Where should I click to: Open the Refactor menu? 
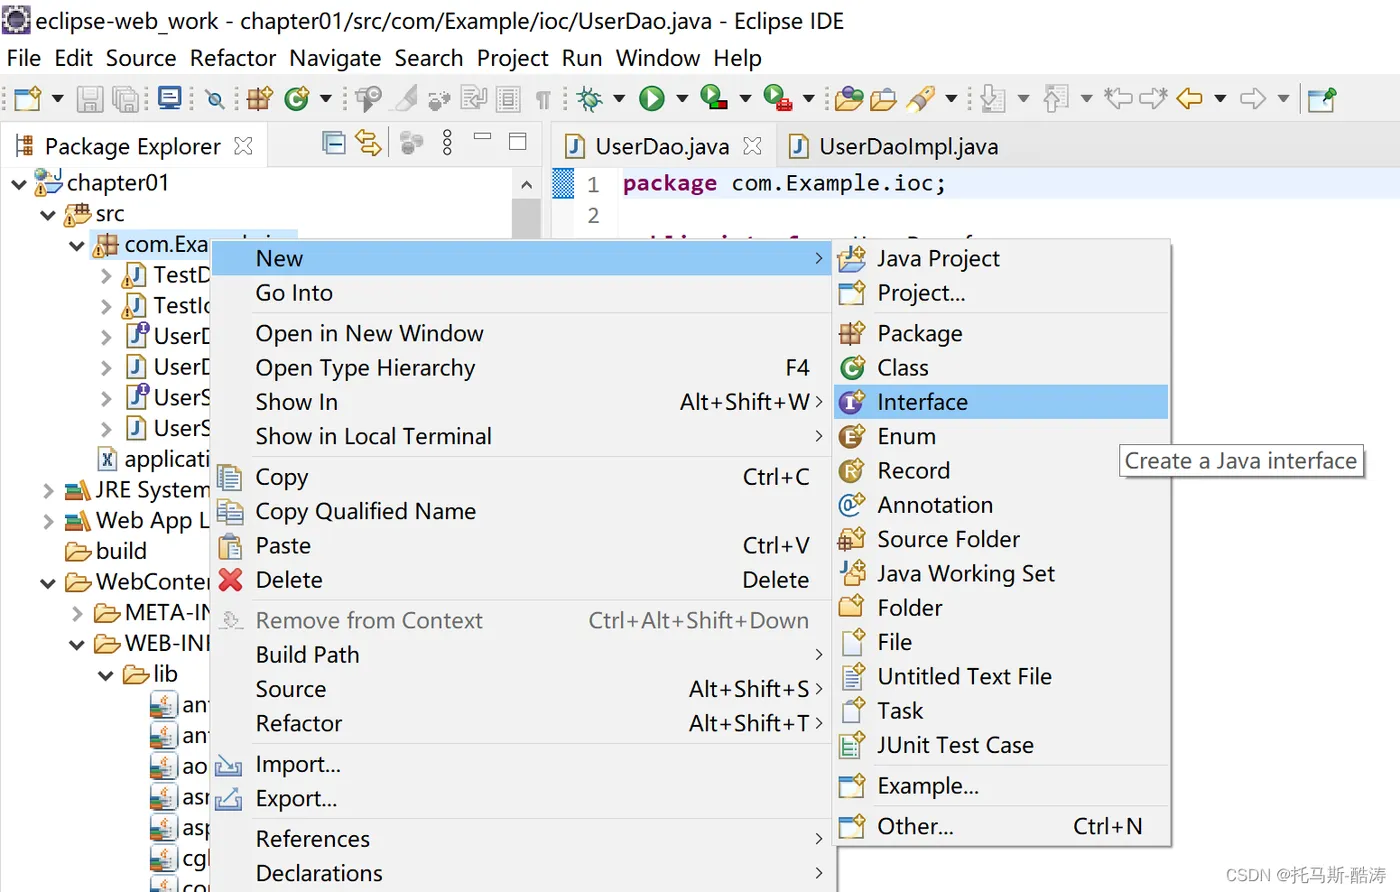[x=233, y=58]
